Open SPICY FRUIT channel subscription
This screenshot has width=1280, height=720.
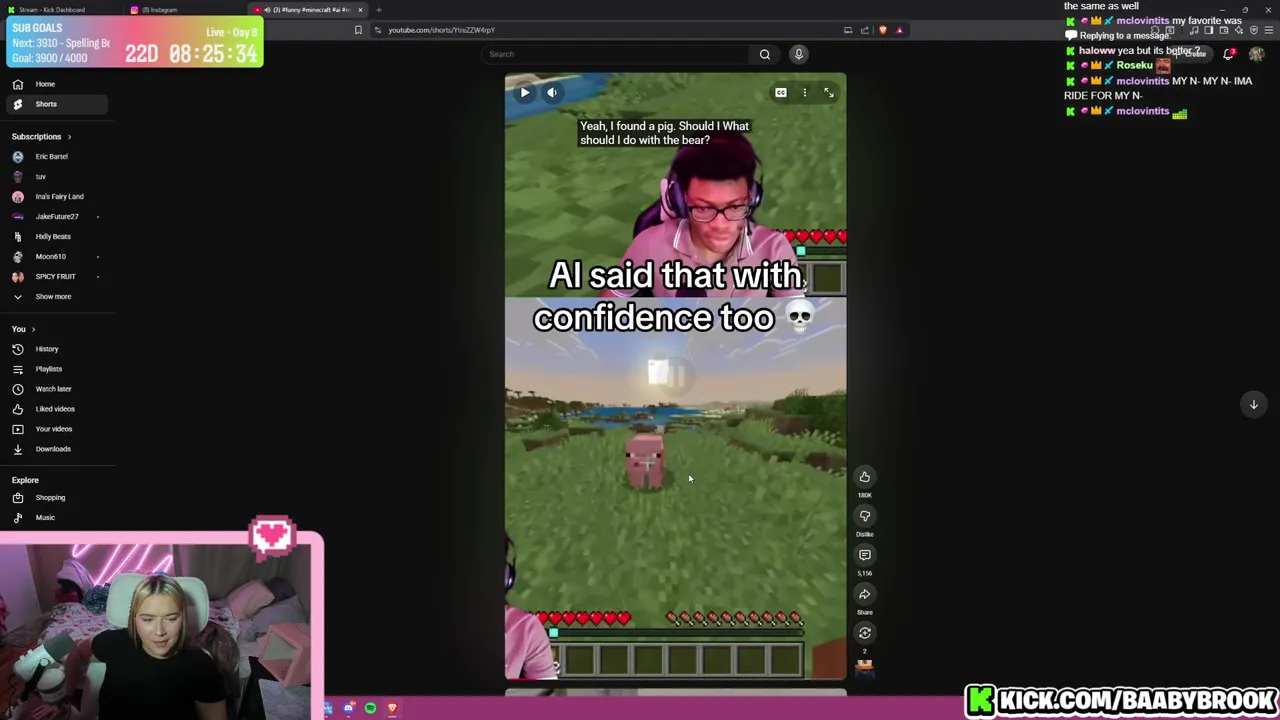pyautogui.click(x=57, y=276)
